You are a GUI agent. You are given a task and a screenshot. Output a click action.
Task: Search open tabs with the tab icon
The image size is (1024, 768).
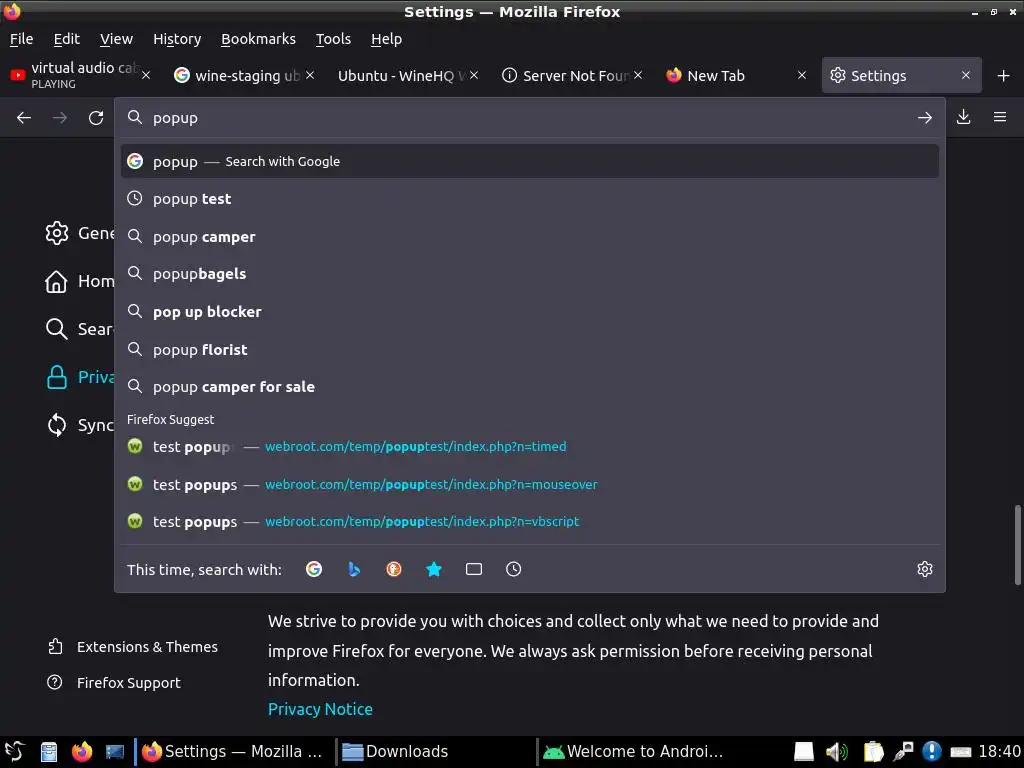[x=474, y=569]
